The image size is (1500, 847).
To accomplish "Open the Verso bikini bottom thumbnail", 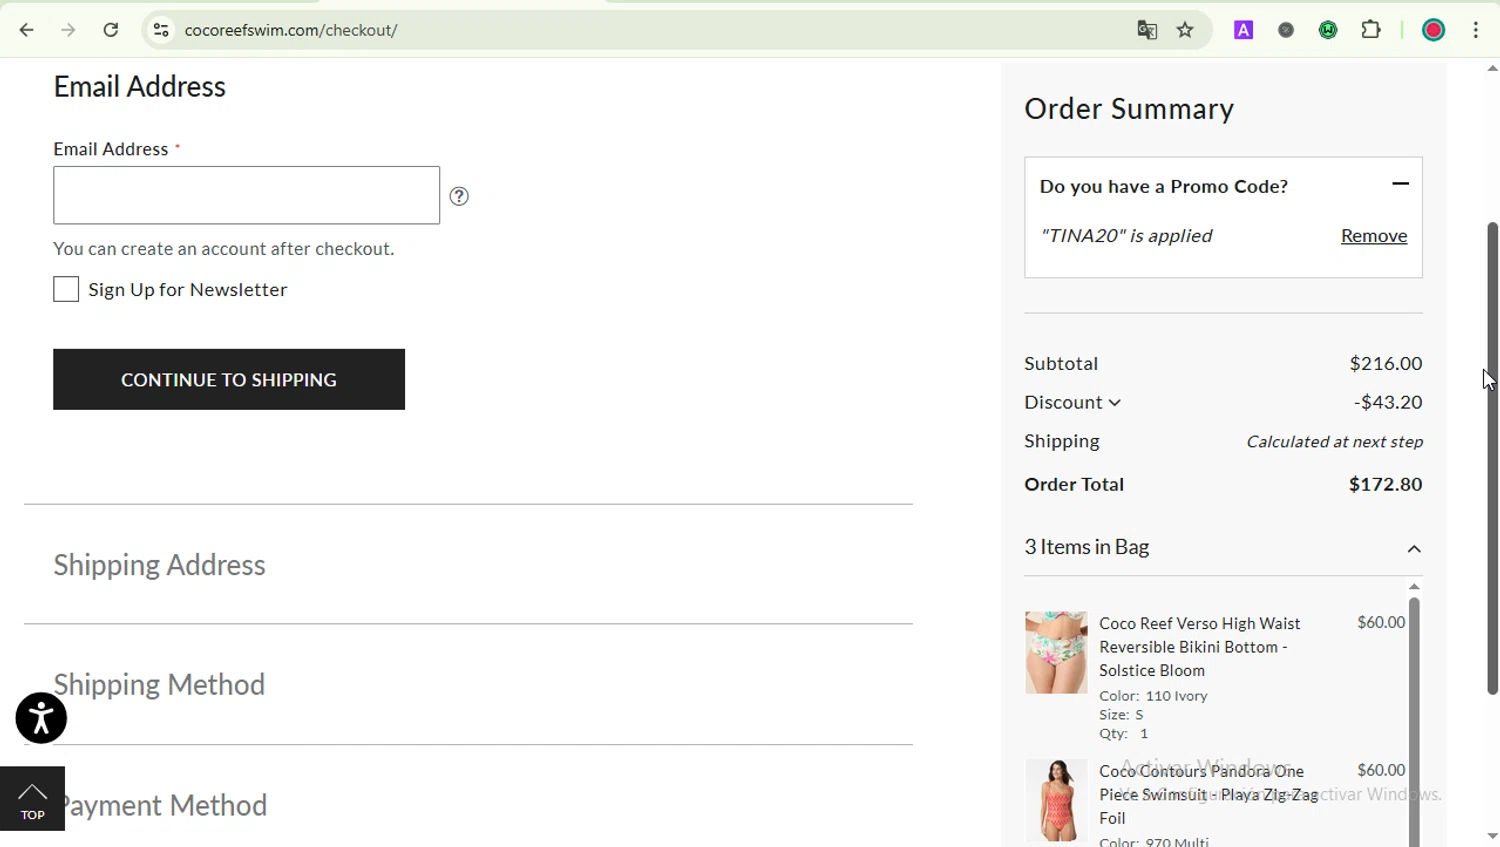I will [1056, 652].
